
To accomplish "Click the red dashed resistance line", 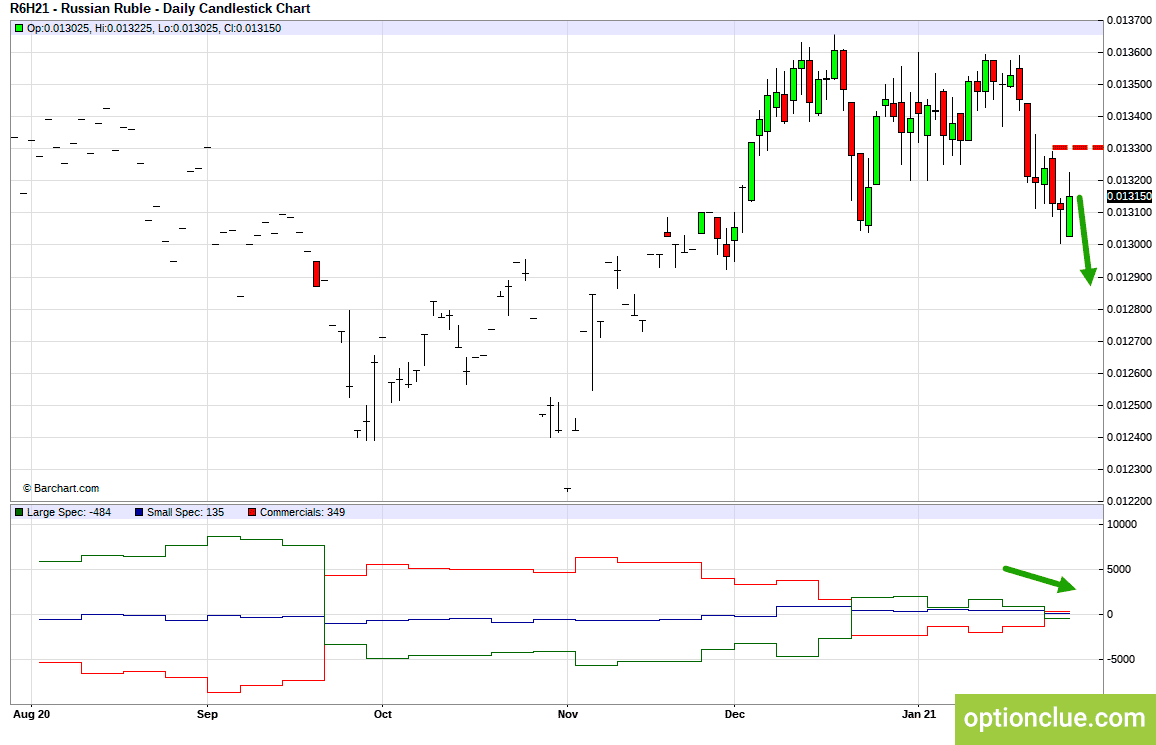I will 1078,147.
